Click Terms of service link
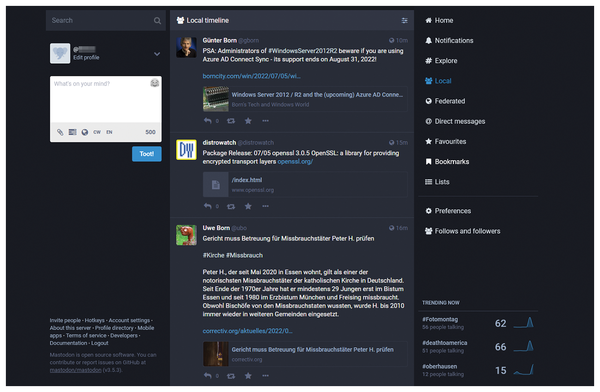The image size is (600, 392). click(x=86, y=336)
